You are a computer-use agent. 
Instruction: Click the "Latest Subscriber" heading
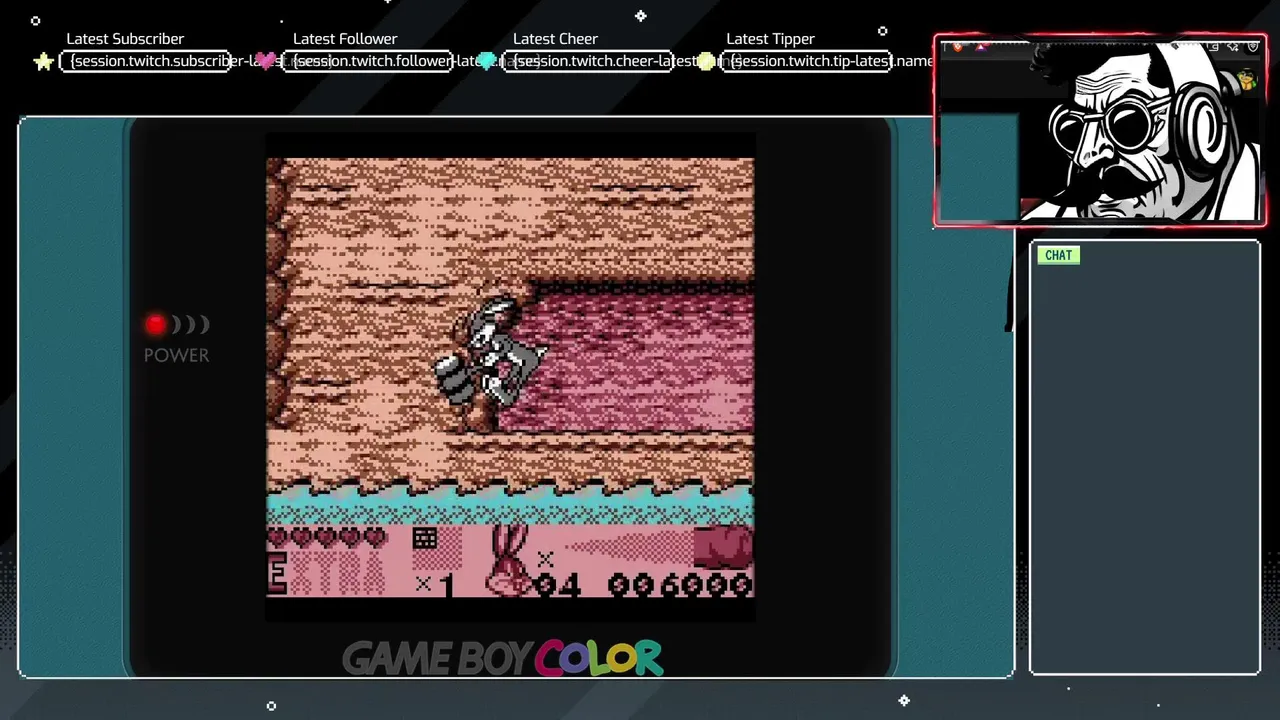tap(125, 39)
